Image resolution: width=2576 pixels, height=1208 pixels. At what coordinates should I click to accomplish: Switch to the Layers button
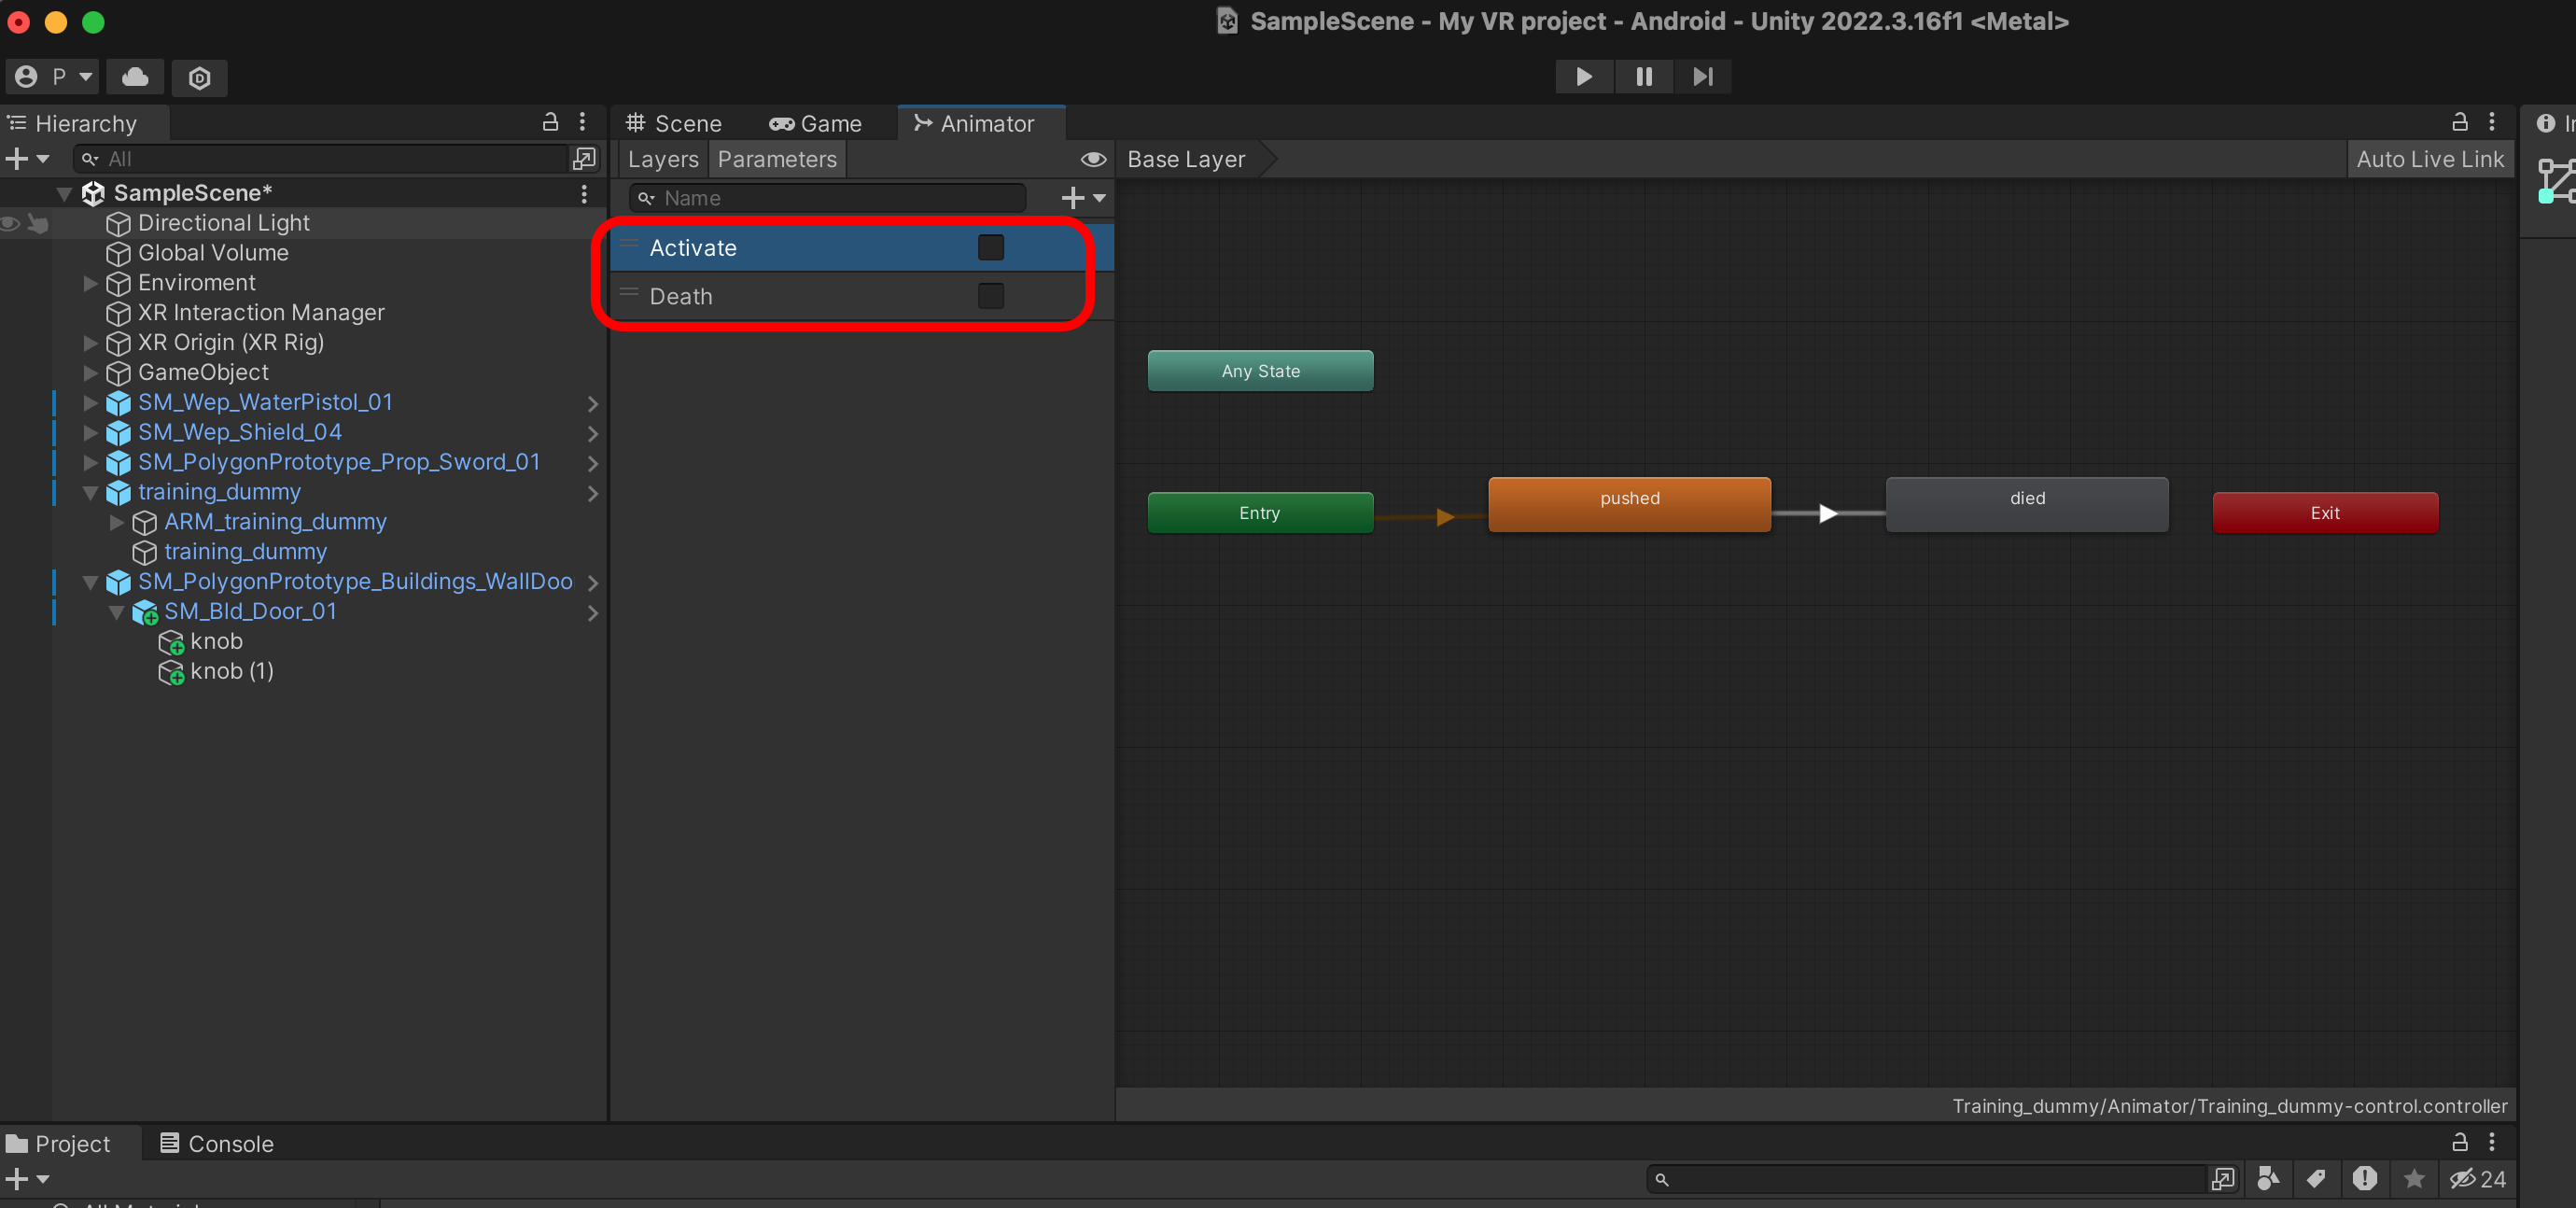click(662, 159)
